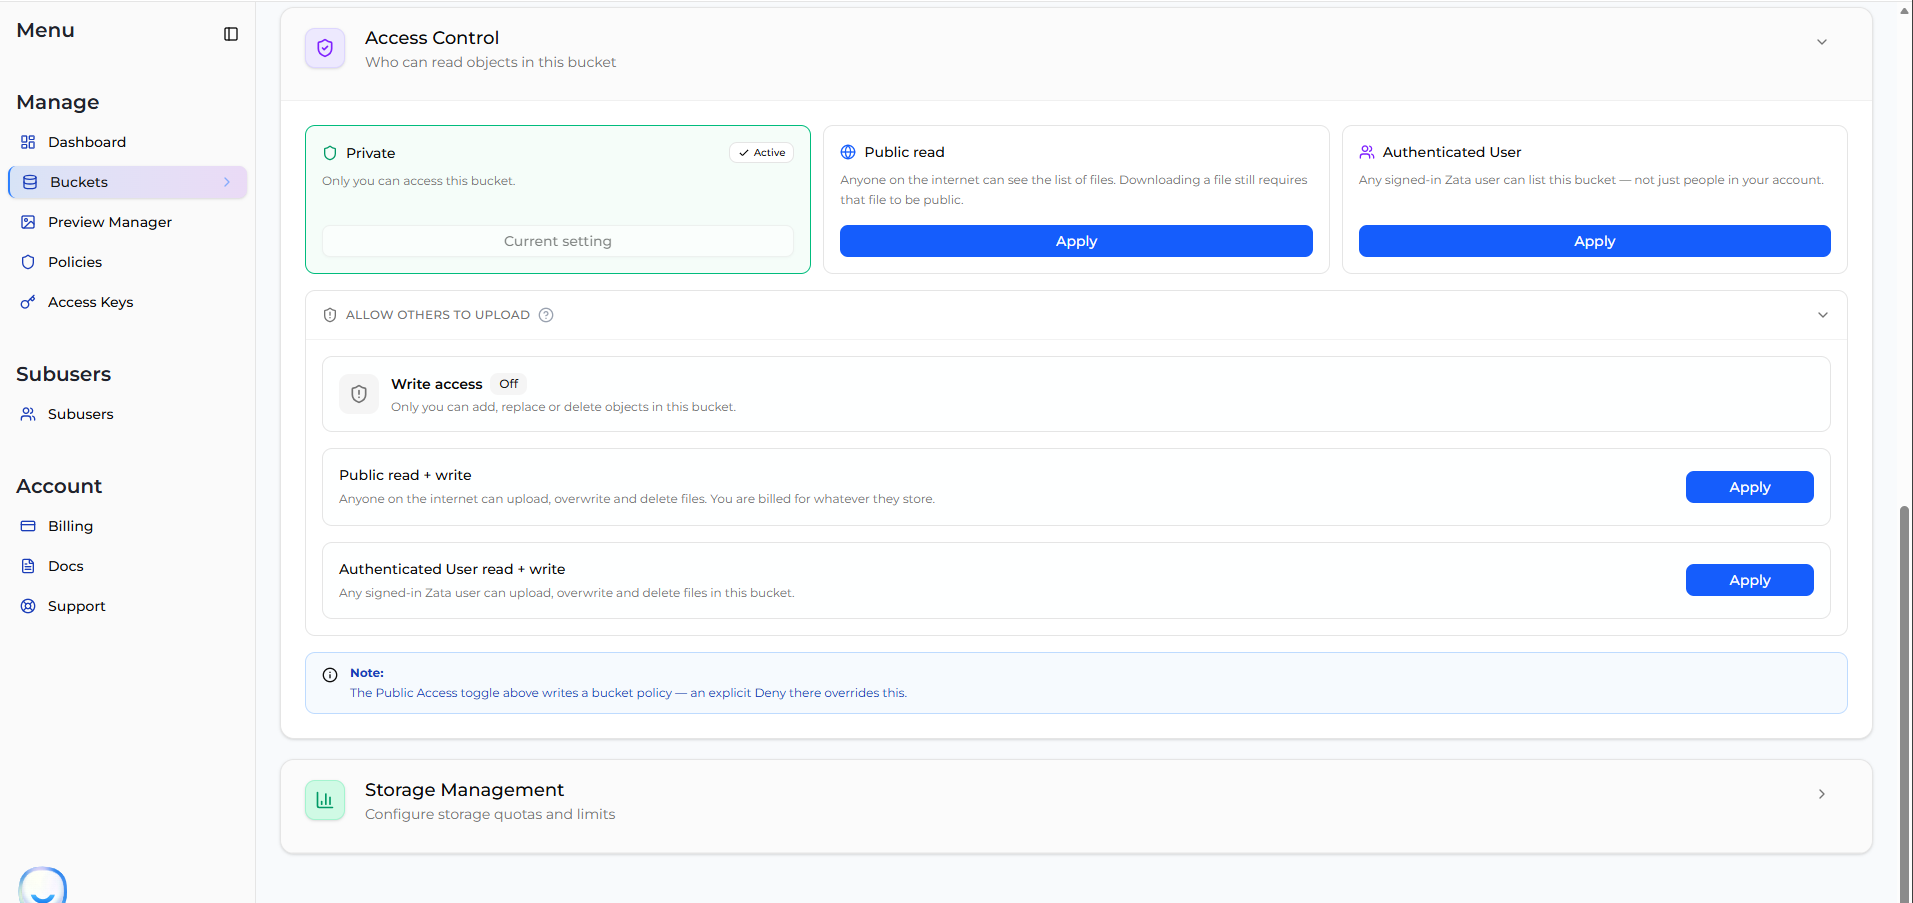Open the Billing menu item
The image size is (1913, 903).
tap(70, 526)
